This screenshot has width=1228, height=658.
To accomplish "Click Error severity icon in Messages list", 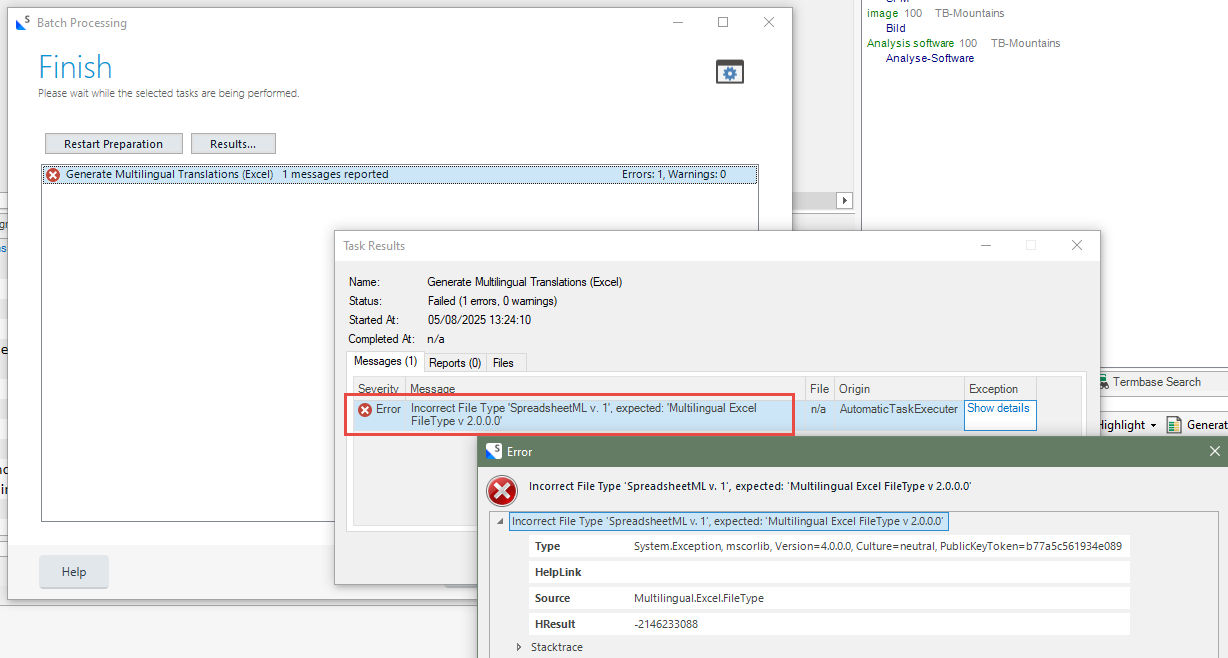I will [x=363, y=408].
